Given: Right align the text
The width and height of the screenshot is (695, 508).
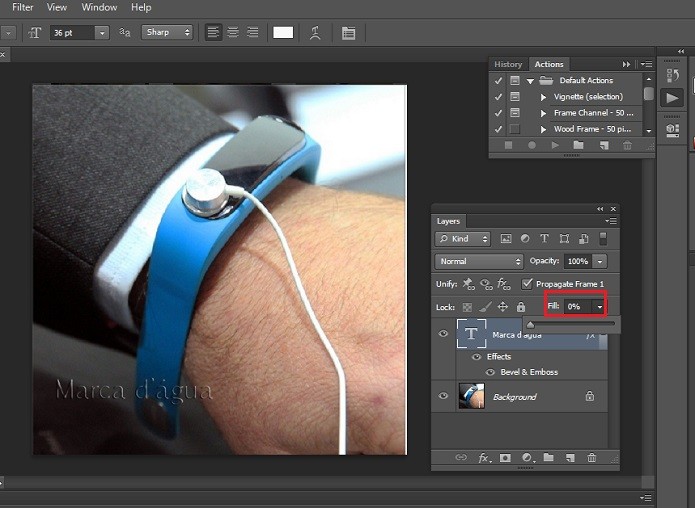Looking at the screenshot, I should [252, 32].
